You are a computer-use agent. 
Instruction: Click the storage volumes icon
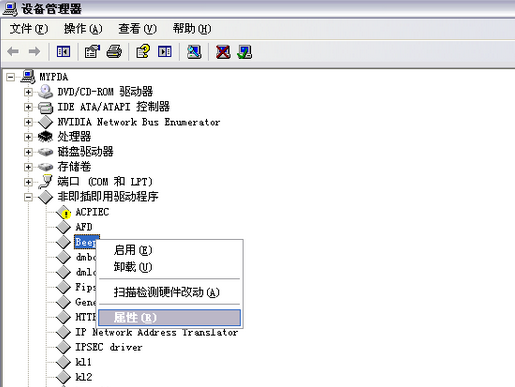click(45, 166)
